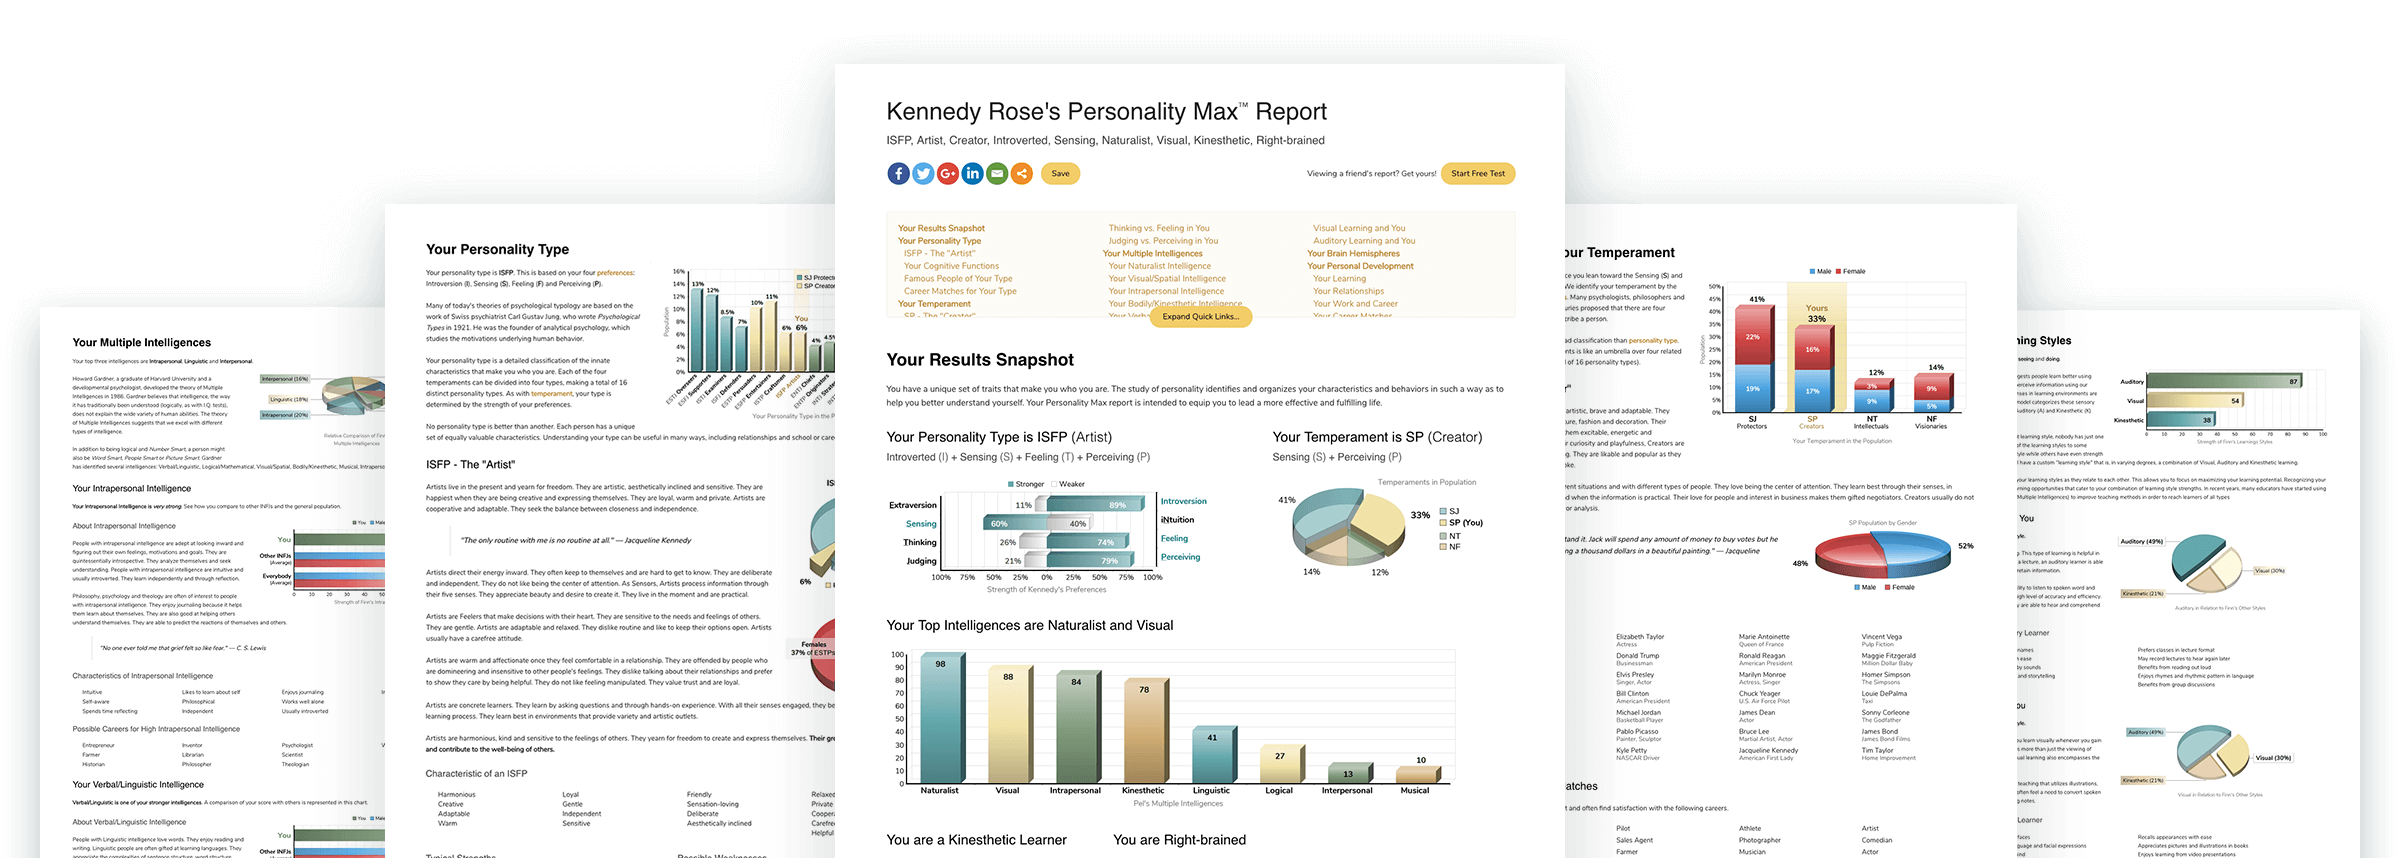Screen dimensions: 2400x858
Task: Click the Naturalist bar showing 98
Action: [941, 718]
